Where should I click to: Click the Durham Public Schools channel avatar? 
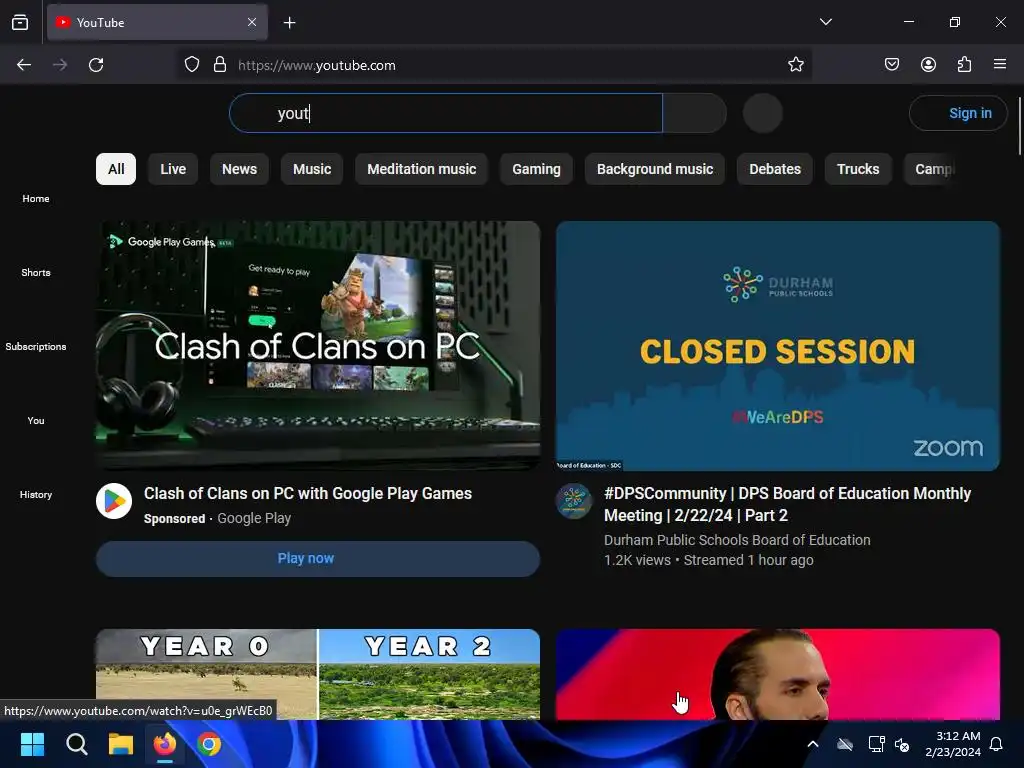tap(573, 501)
